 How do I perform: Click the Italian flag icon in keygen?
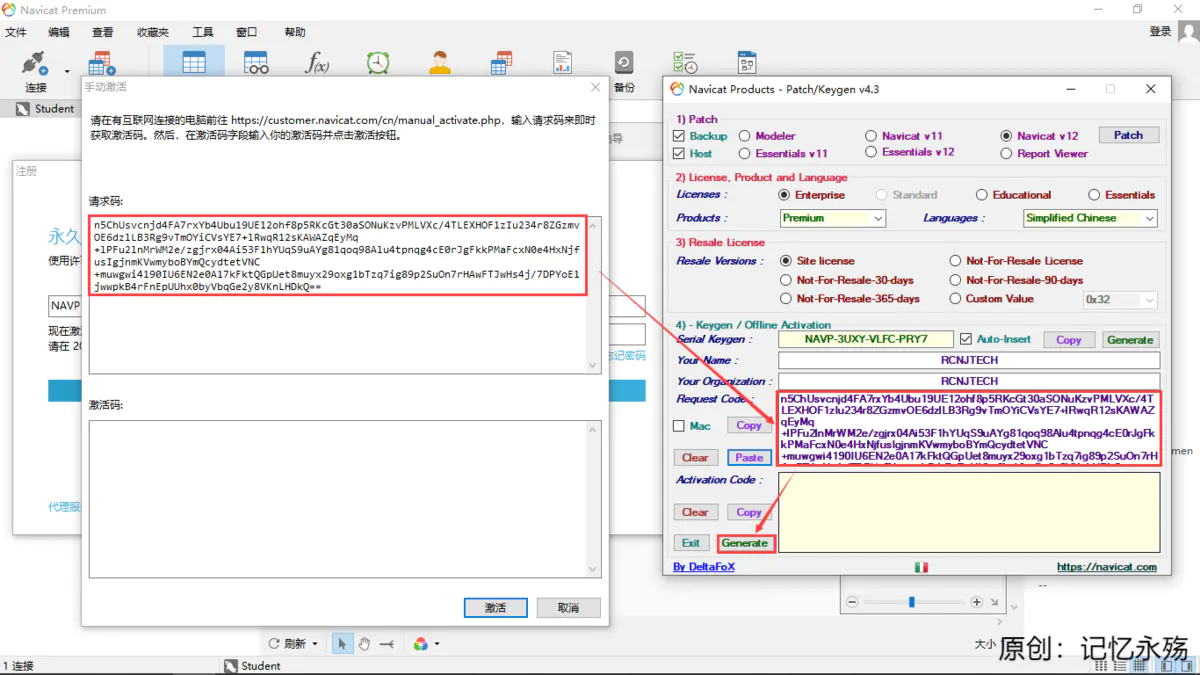click(x=921, y=567)
